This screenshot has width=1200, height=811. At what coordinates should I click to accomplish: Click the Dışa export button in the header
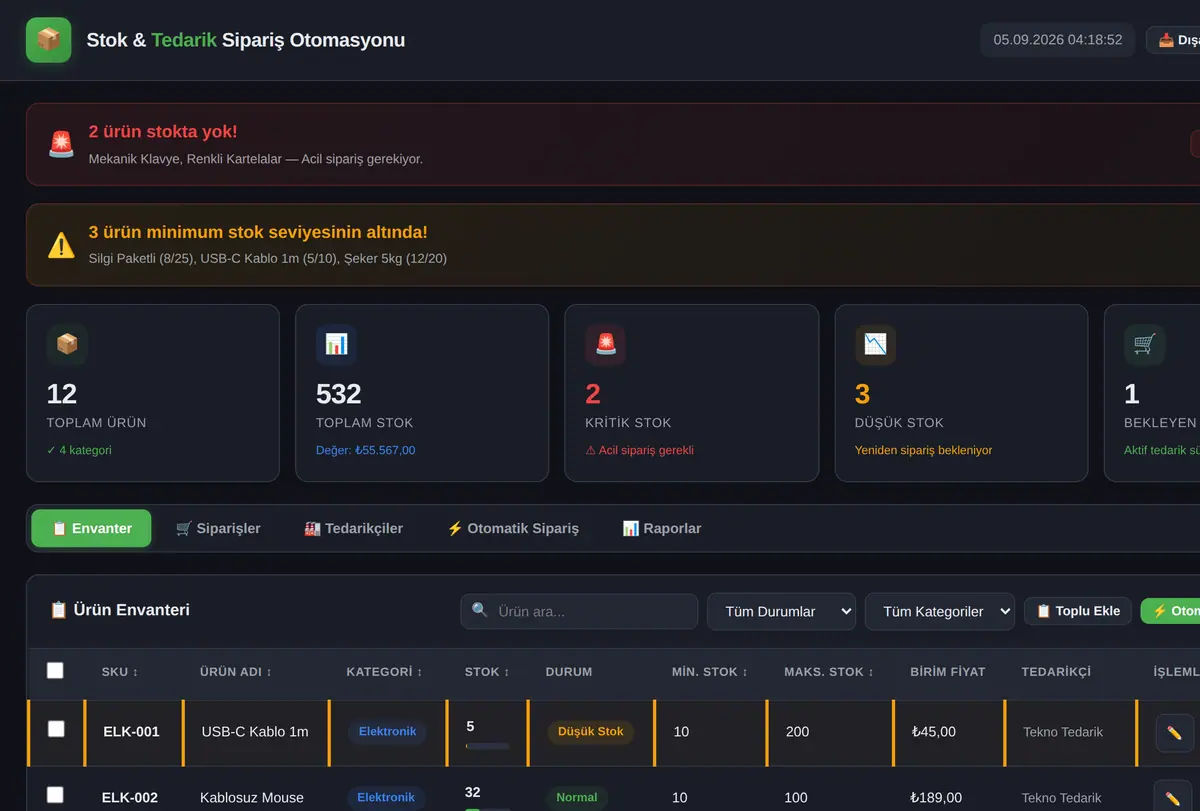pyautogui.click(x=1173, y=40)
